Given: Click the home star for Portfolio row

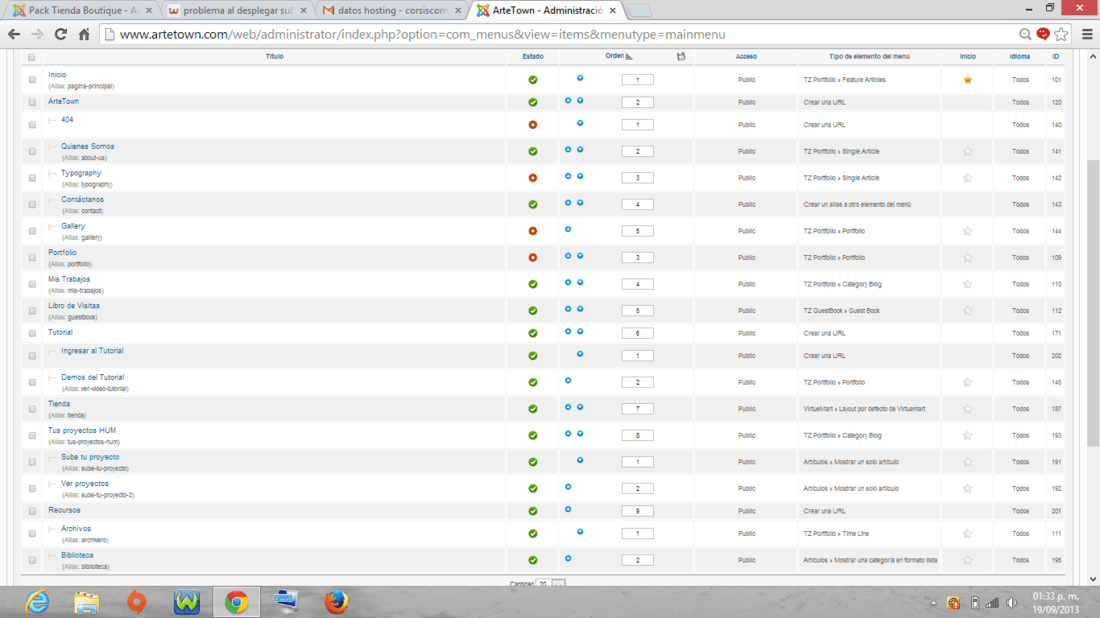Looking at the screenshot, I should pyautogui.click(x=967, y=257).
